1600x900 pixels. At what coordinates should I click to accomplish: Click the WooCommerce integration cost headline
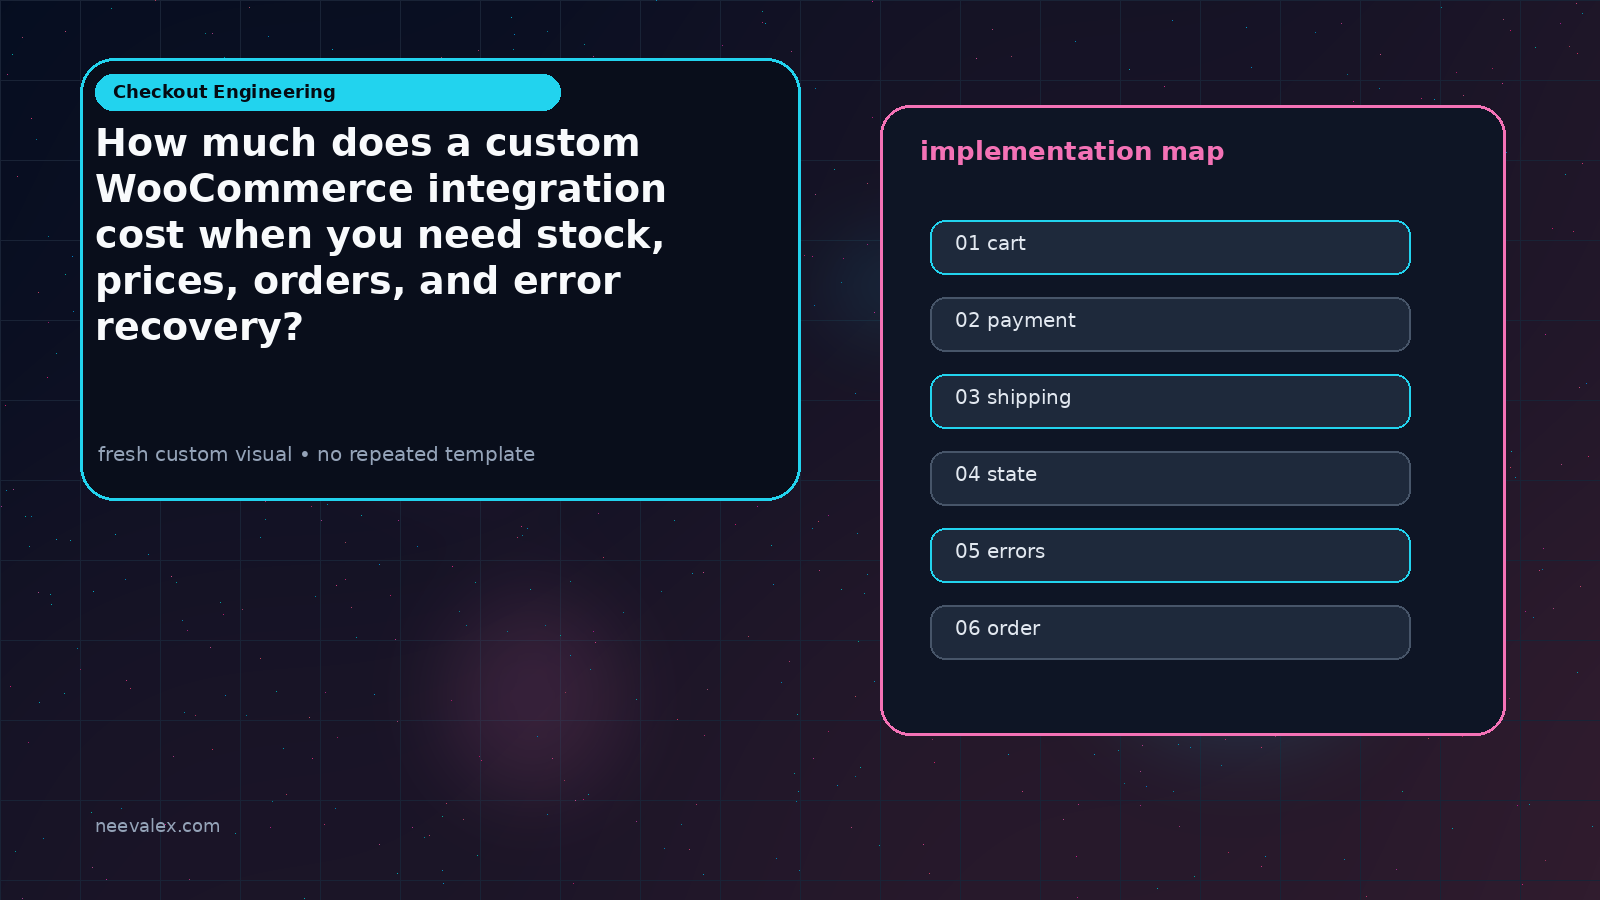pyautogui.click(x=381, y=235)
